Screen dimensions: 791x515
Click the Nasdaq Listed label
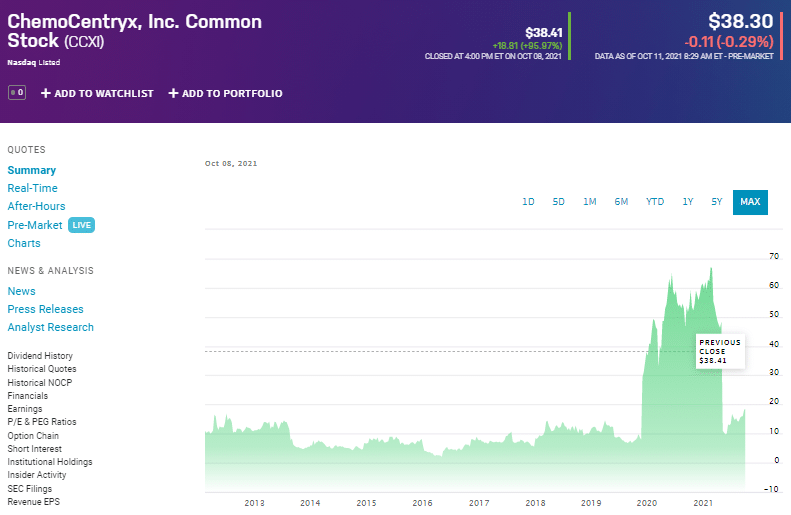(x=34, y=63)
